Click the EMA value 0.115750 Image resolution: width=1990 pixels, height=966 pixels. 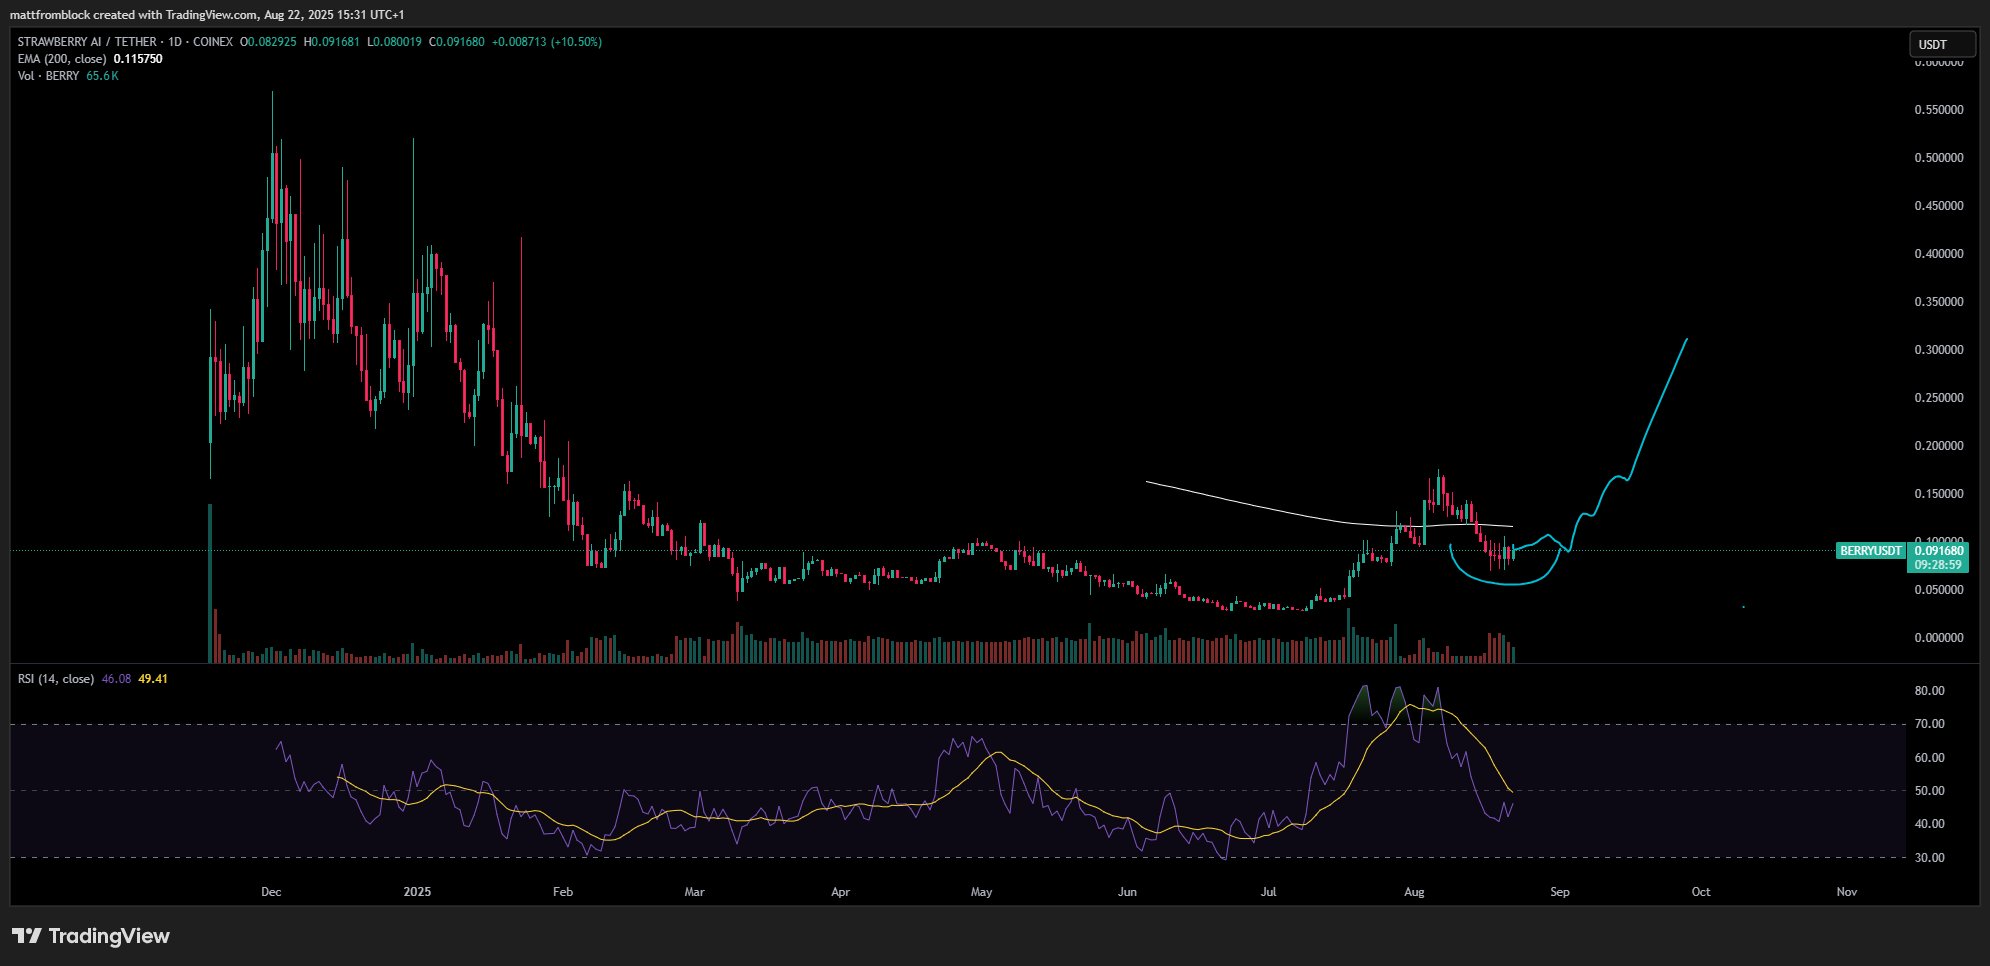tap(138, 59)
